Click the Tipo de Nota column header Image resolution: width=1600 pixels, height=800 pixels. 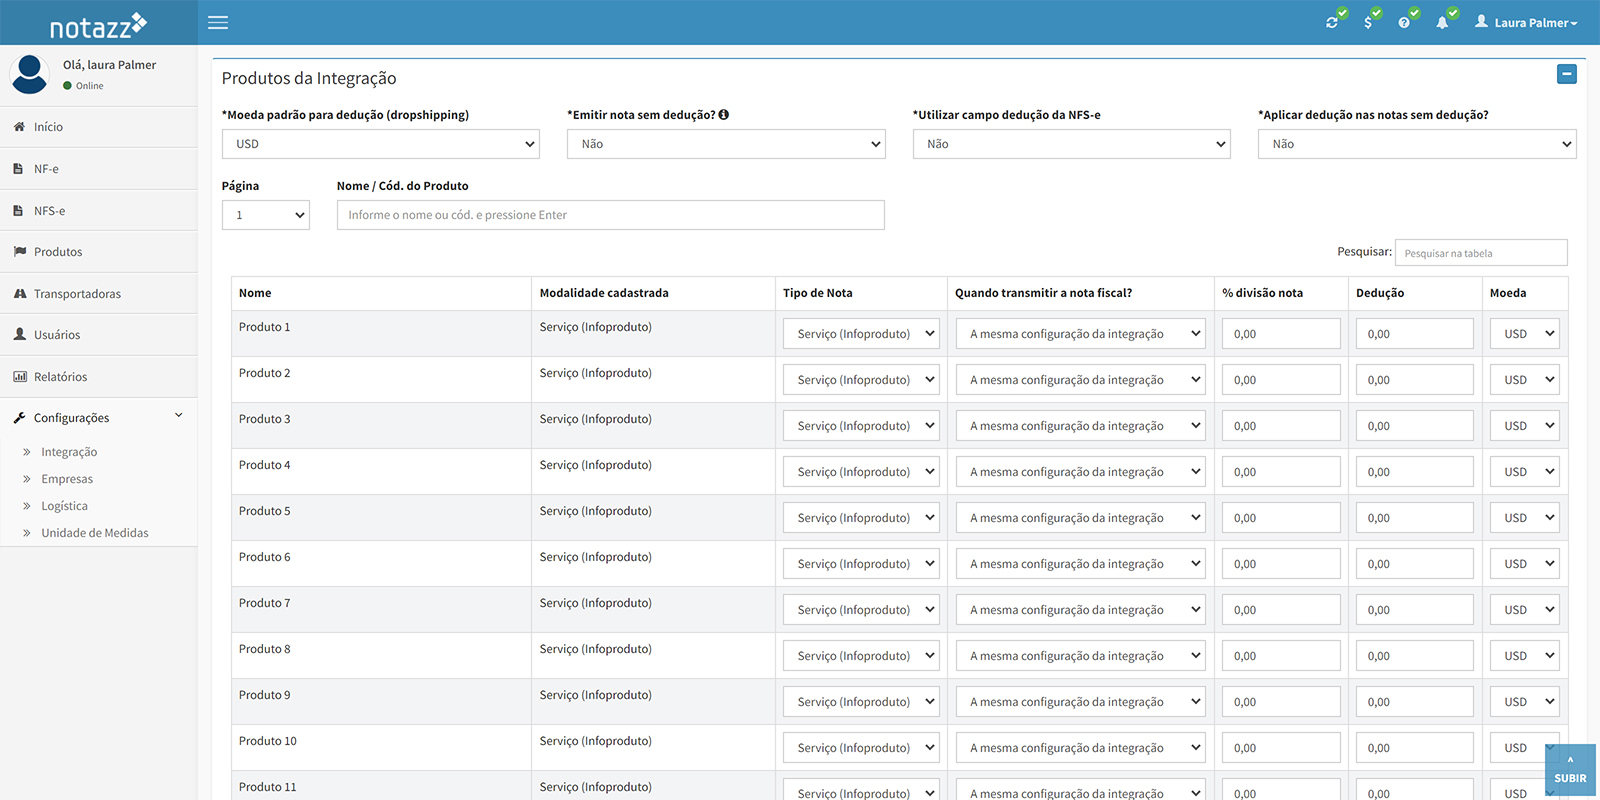point(861,293)
